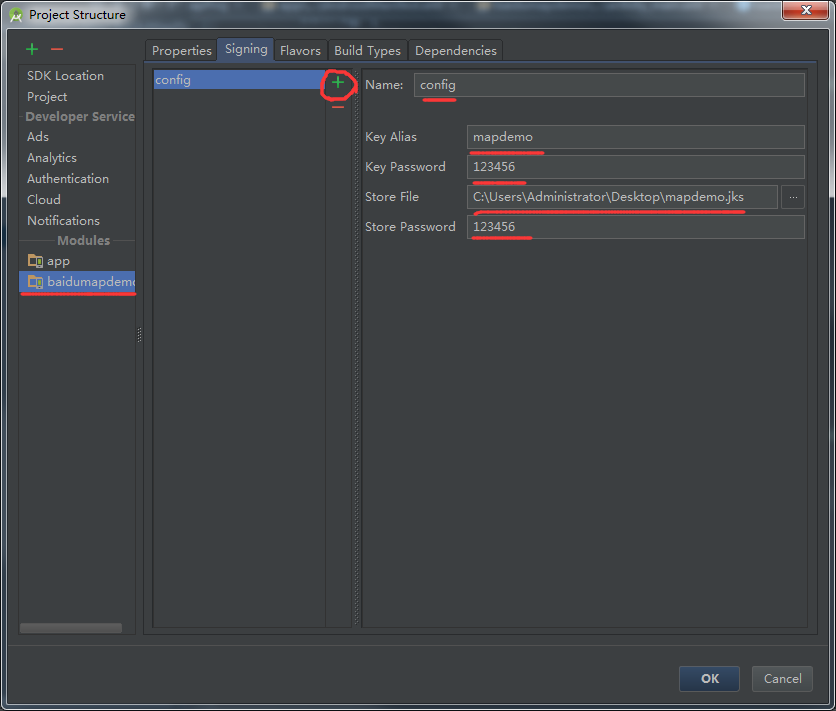Add a new module with green plus

pyautogui.click(x=32, y=50)
